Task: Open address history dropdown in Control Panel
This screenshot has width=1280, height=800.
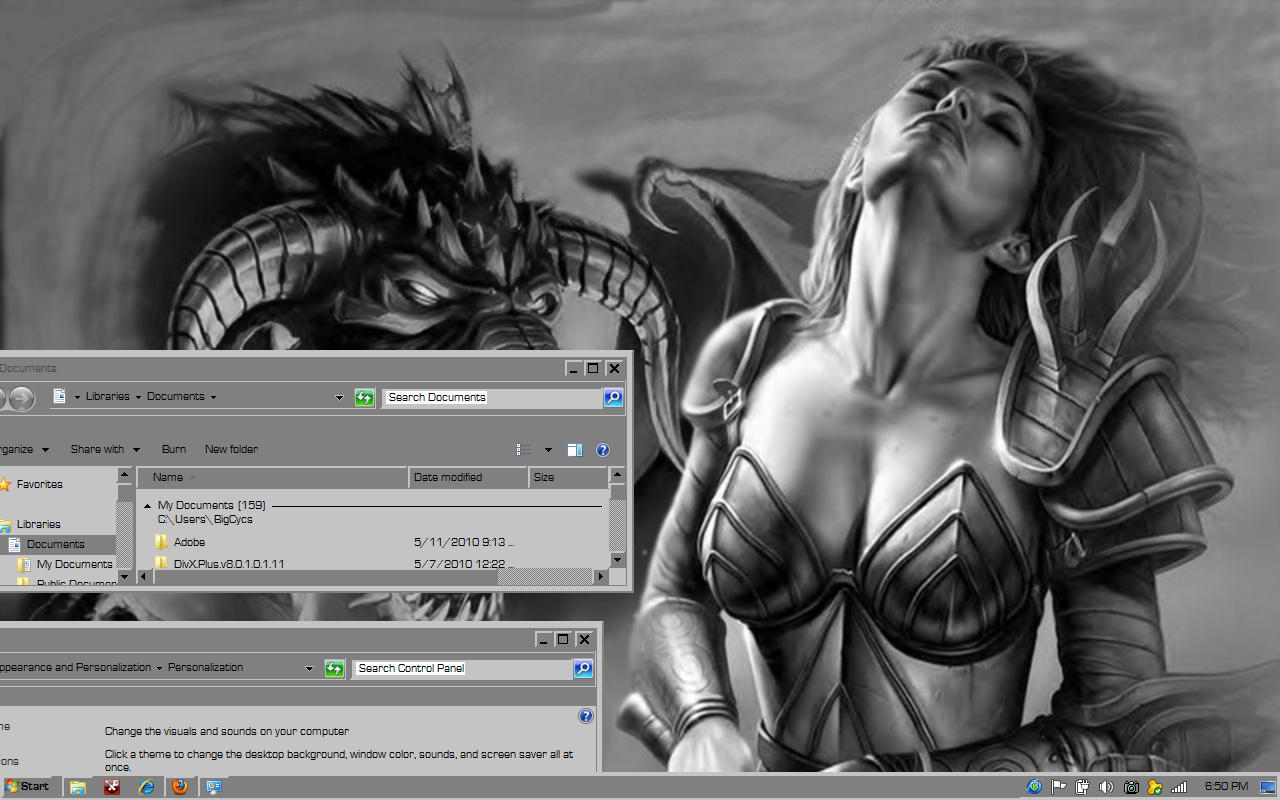Action: click(310, 668)
